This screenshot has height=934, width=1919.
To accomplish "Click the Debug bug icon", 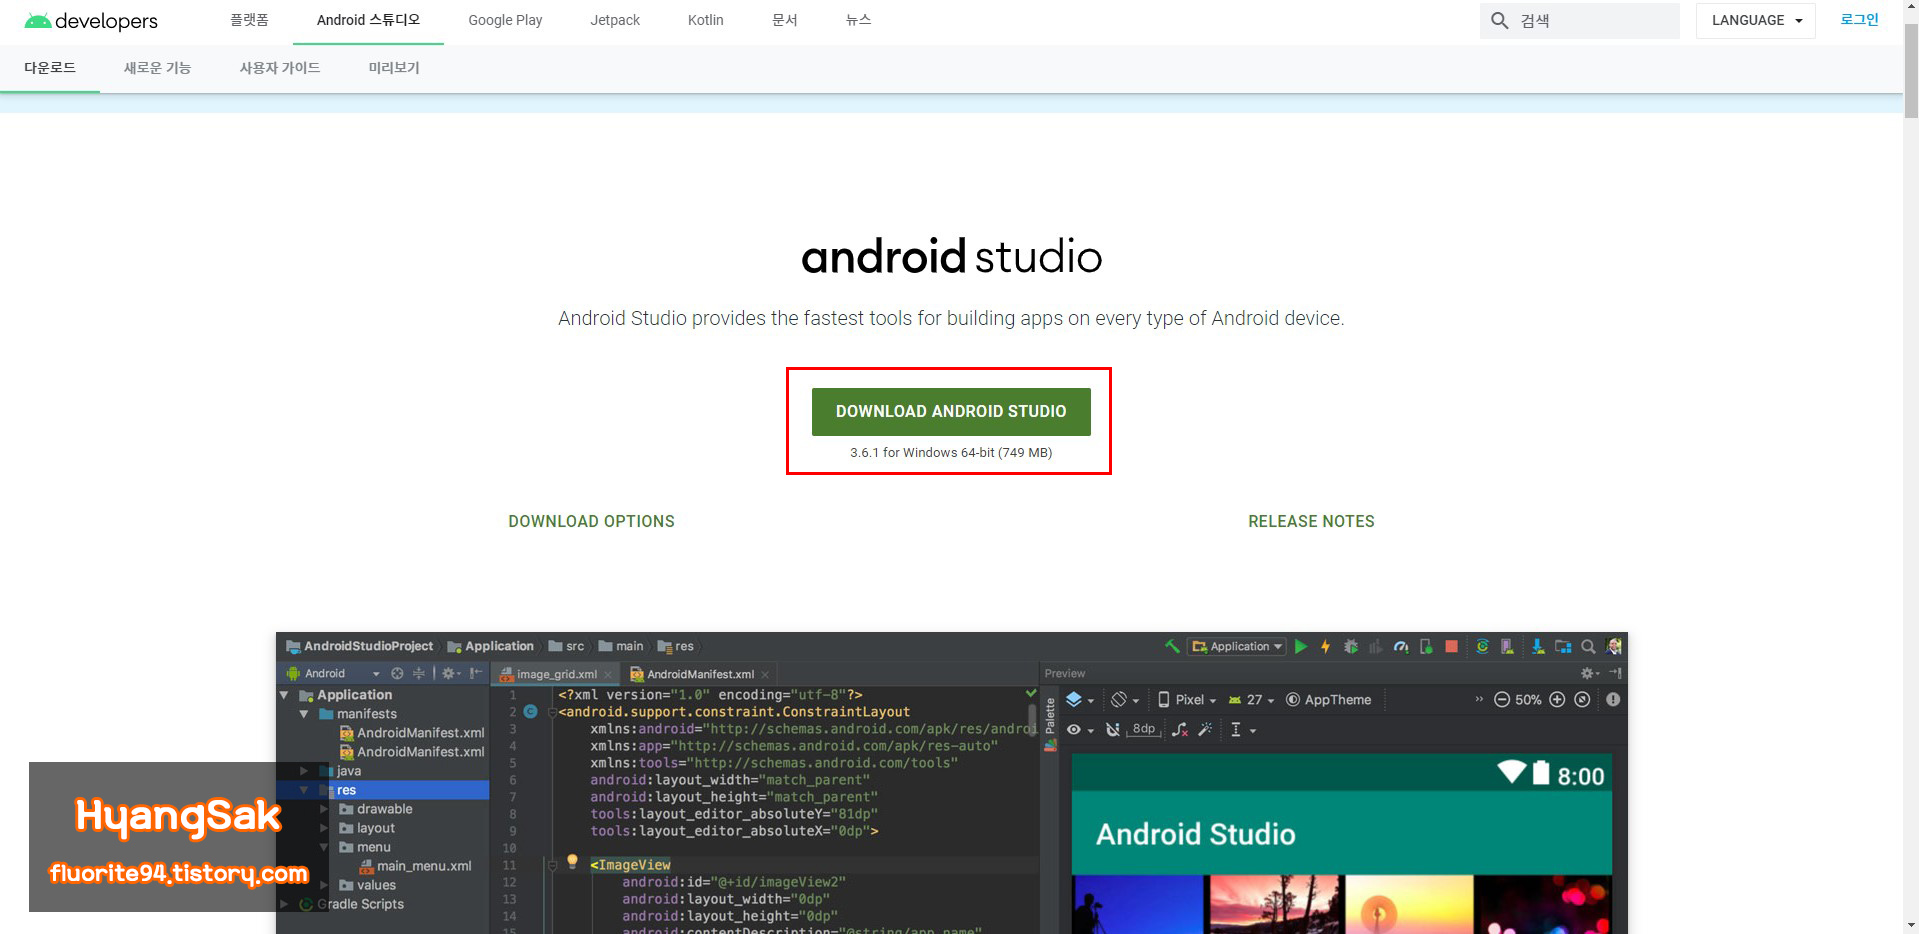I will point(1351,647).
